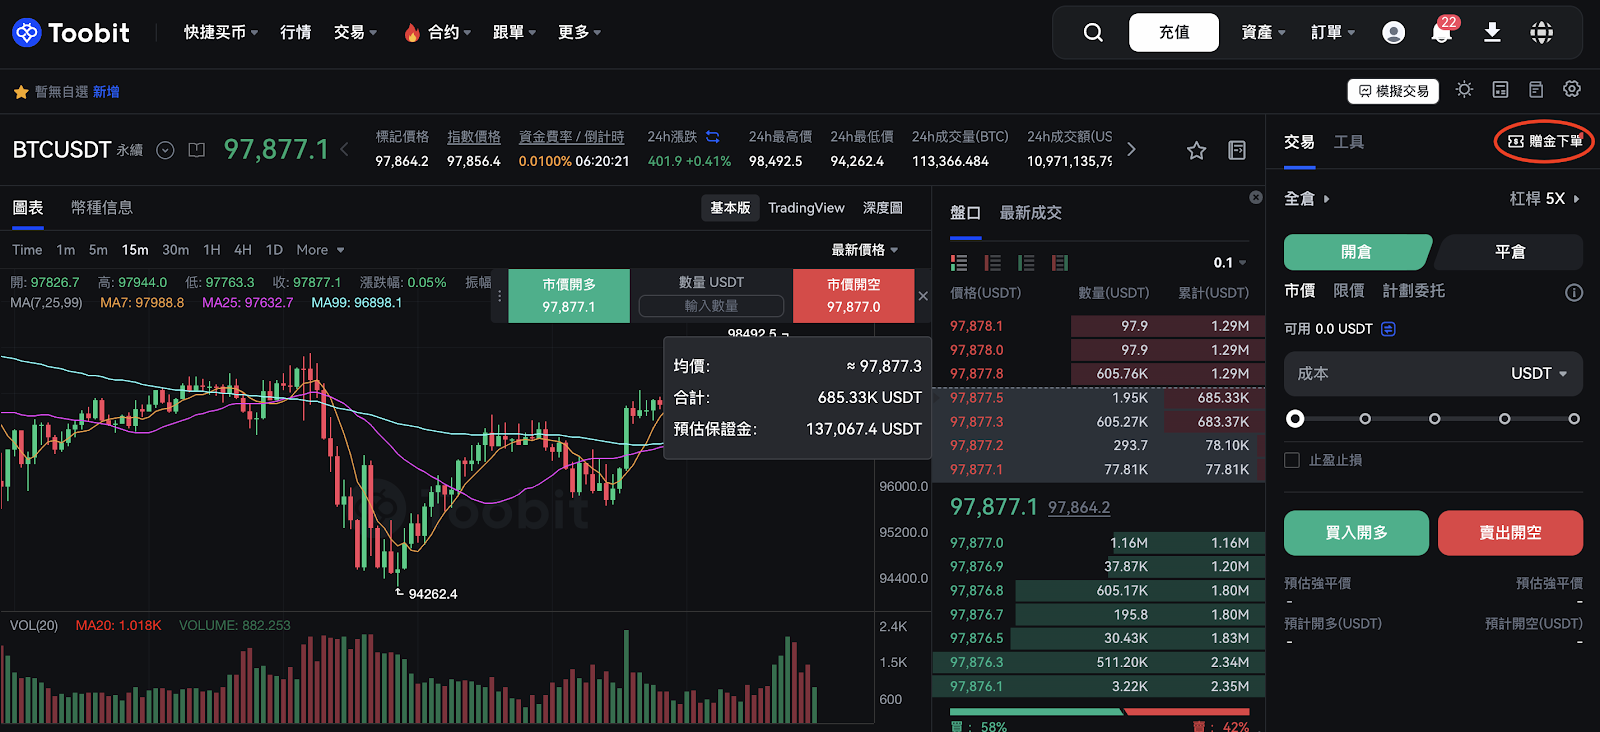Expand the 杠桿 5X leverage selector
Viewport: 1600px width, 732px height.
(1545, 199)
